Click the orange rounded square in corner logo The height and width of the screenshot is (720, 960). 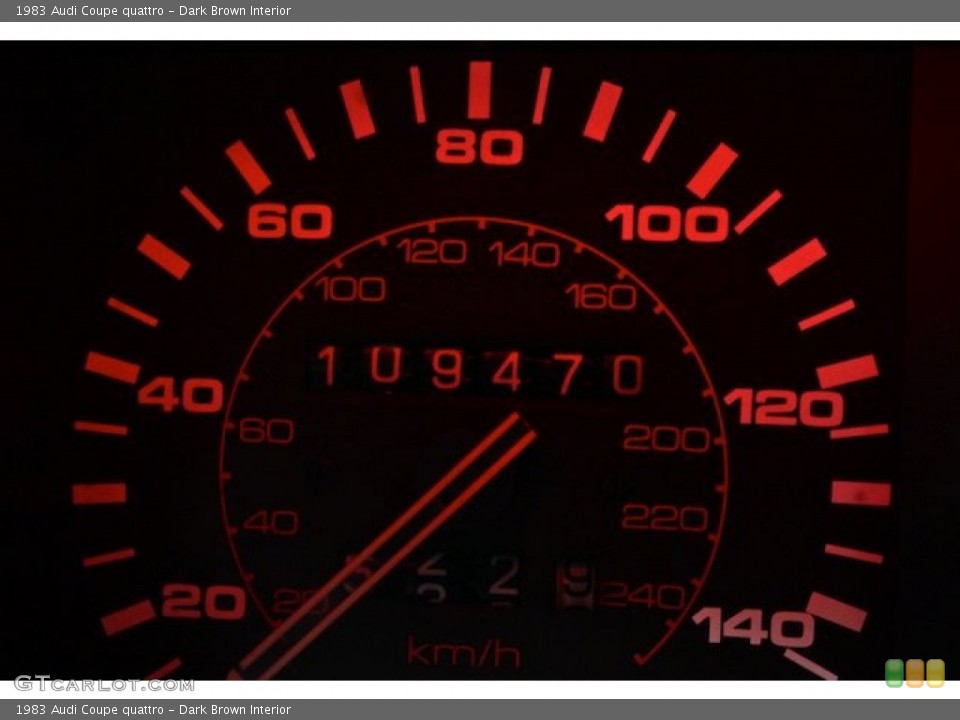point(915,673)
